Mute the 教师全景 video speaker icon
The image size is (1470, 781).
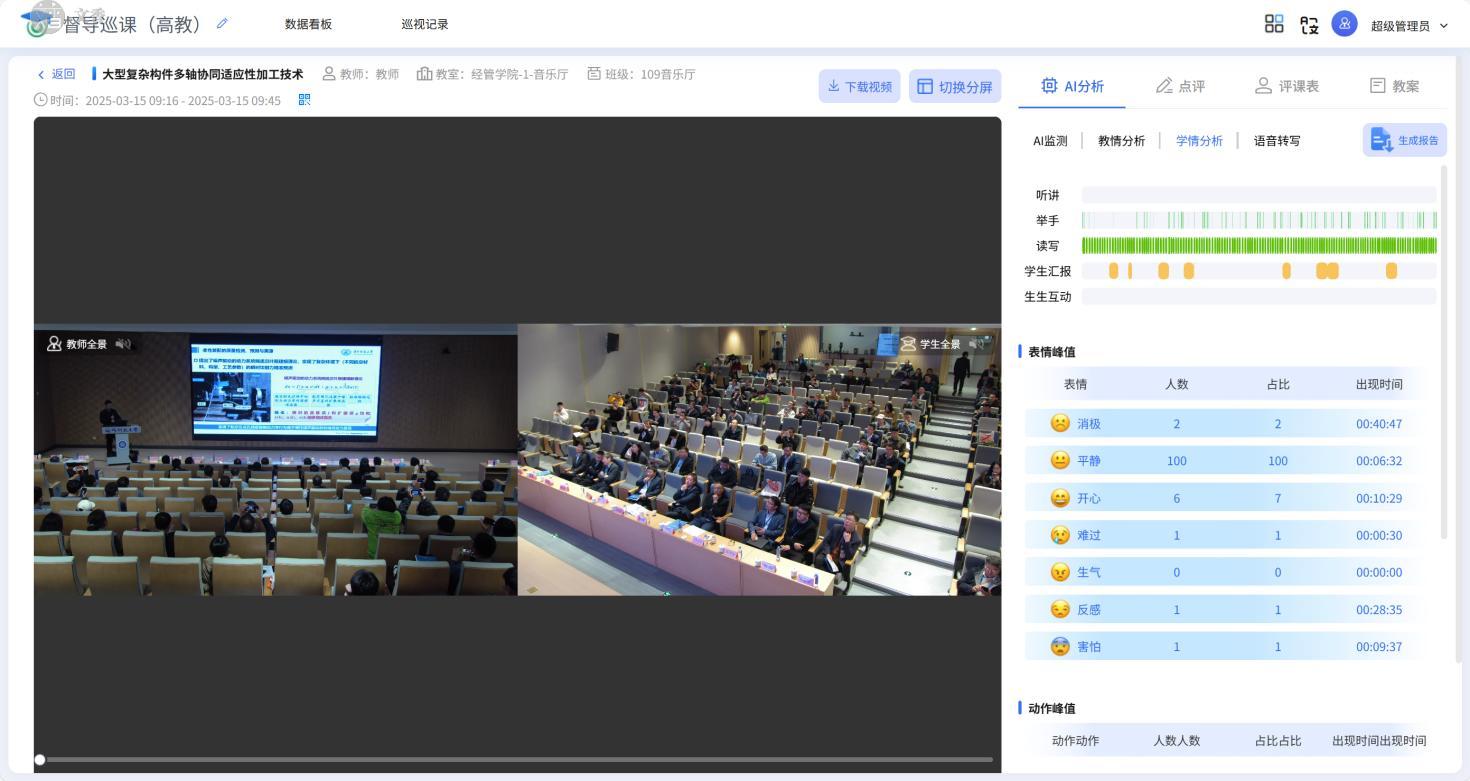click(124, 344)
